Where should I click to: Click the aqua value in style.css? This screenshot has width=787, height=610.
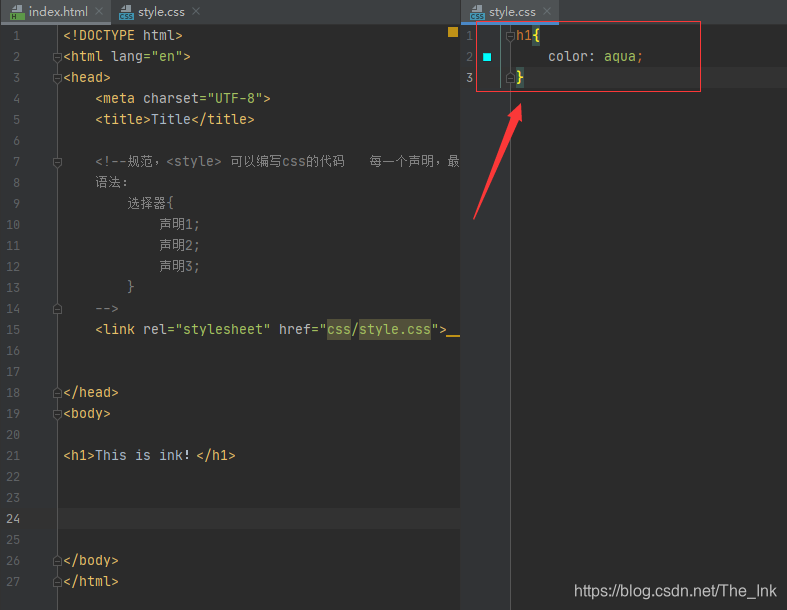619,57
